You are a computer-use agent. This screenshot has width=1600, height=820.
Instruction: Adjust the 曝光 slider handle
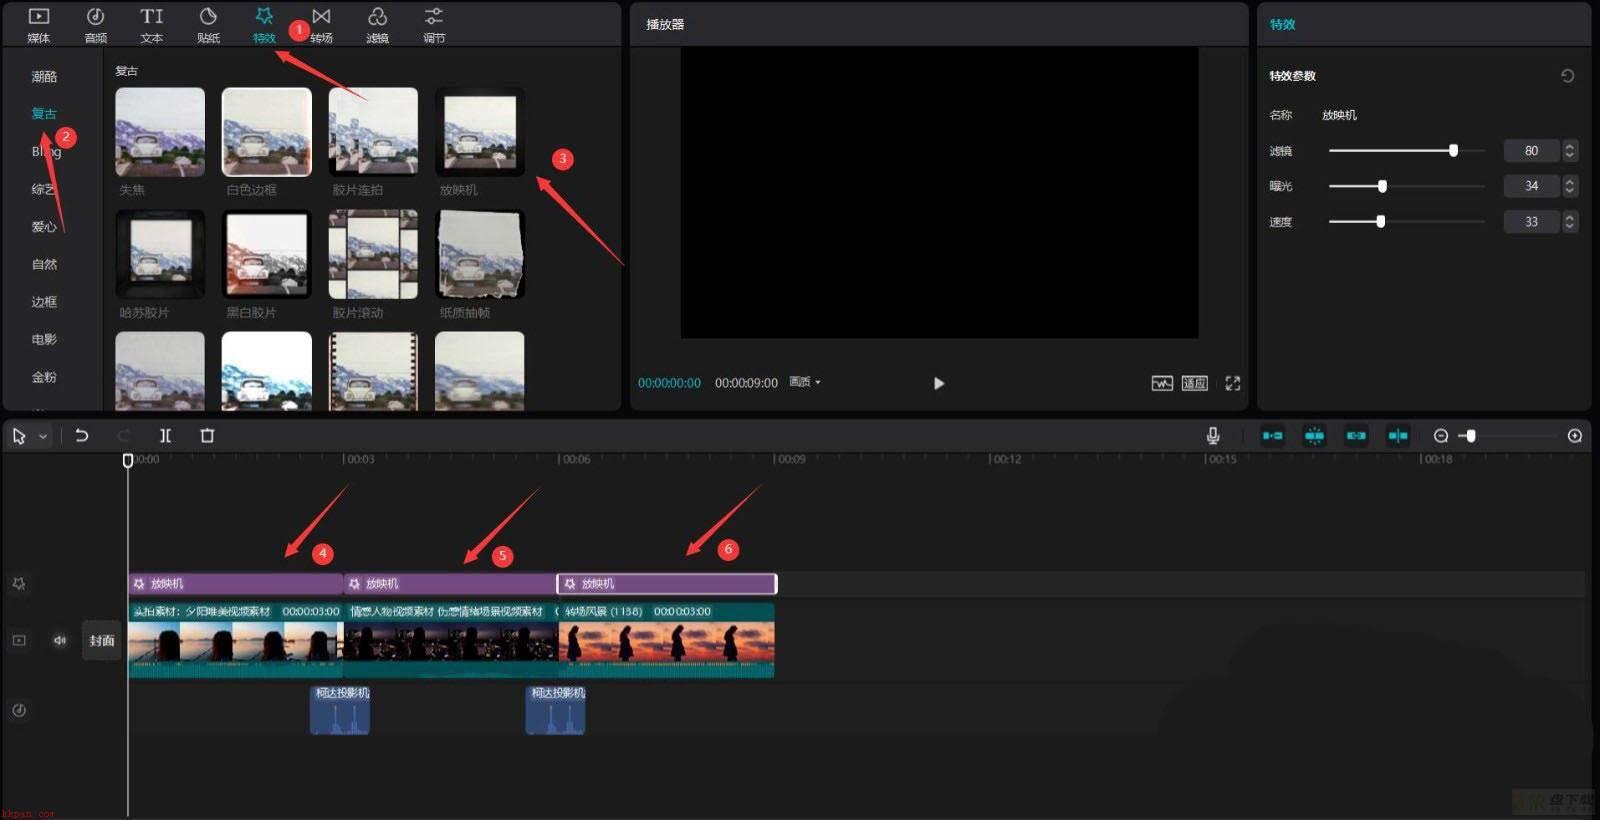pos(1382,186)
